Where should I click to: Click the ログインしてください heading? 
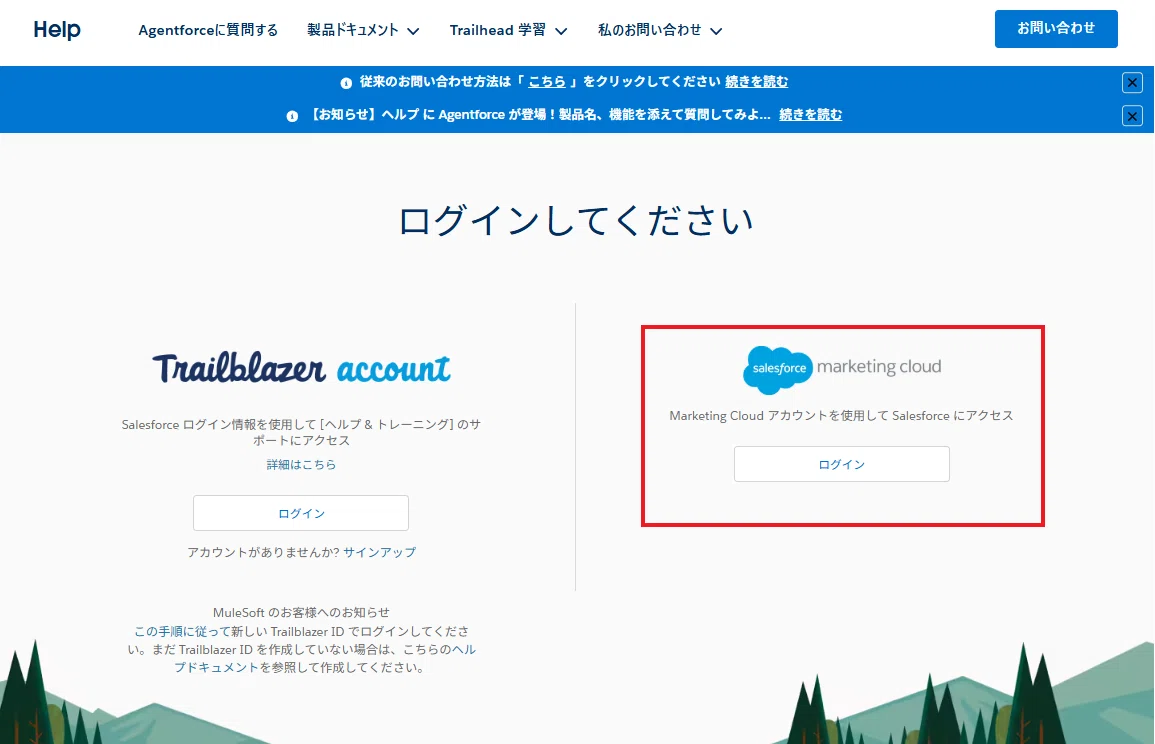pyautogui.click(x=575, y=220)
